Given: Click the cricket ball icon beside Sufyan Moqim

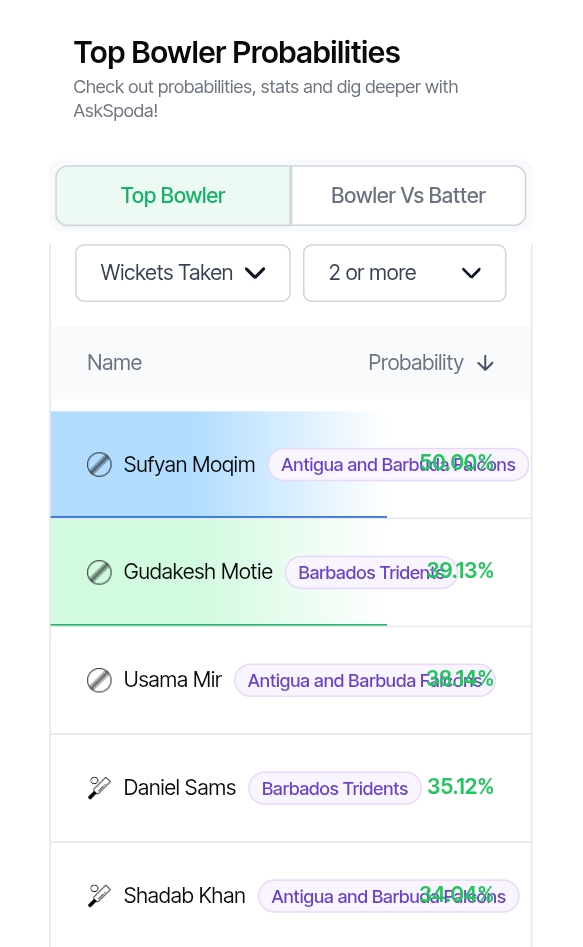Looking at the screenshot, I should 99,464.
